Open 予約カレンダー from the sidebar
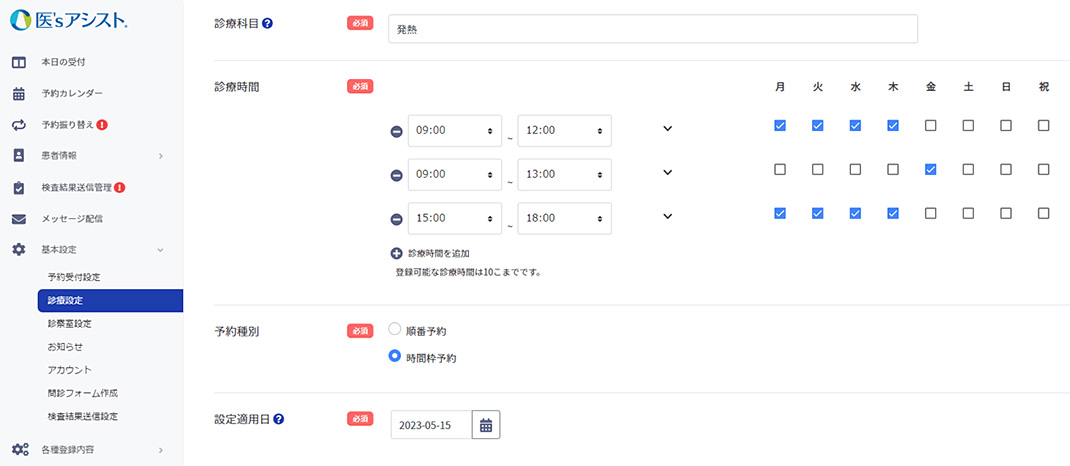The width and height of the screenshot is (1070, 466). 71,94
